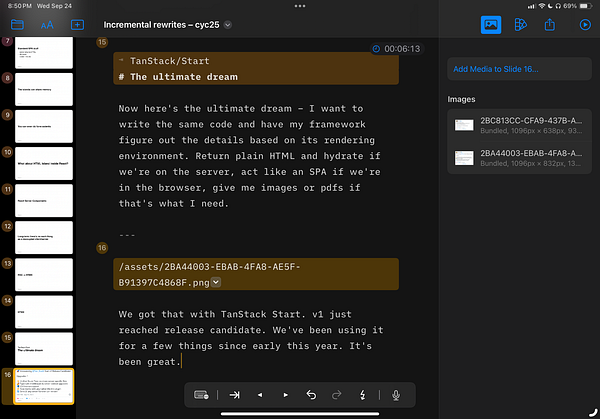The width and height of the screenshot is (600, 419).
Task: Select slide 13 thumbnail
Action: tap(44, 275)
